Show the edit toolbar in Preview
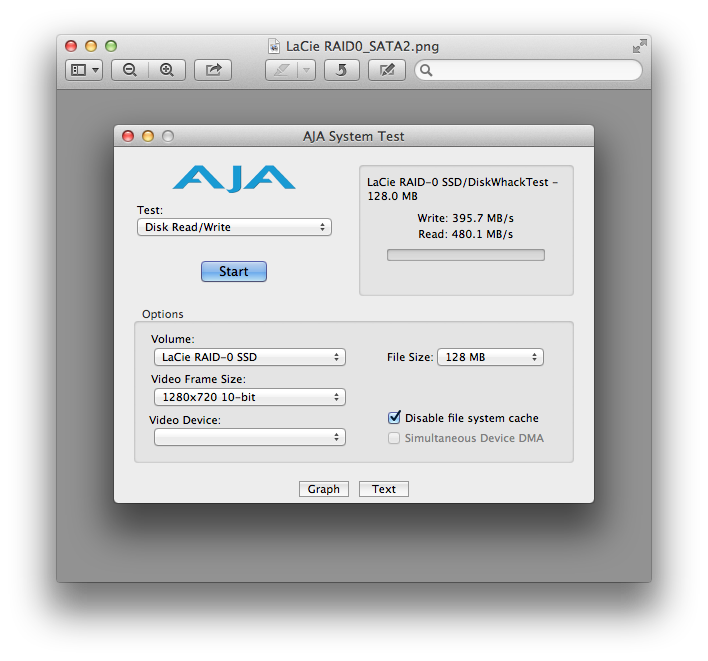Viewport: 708px width, 661px height. pyautogui.click(x=387, y=70)
